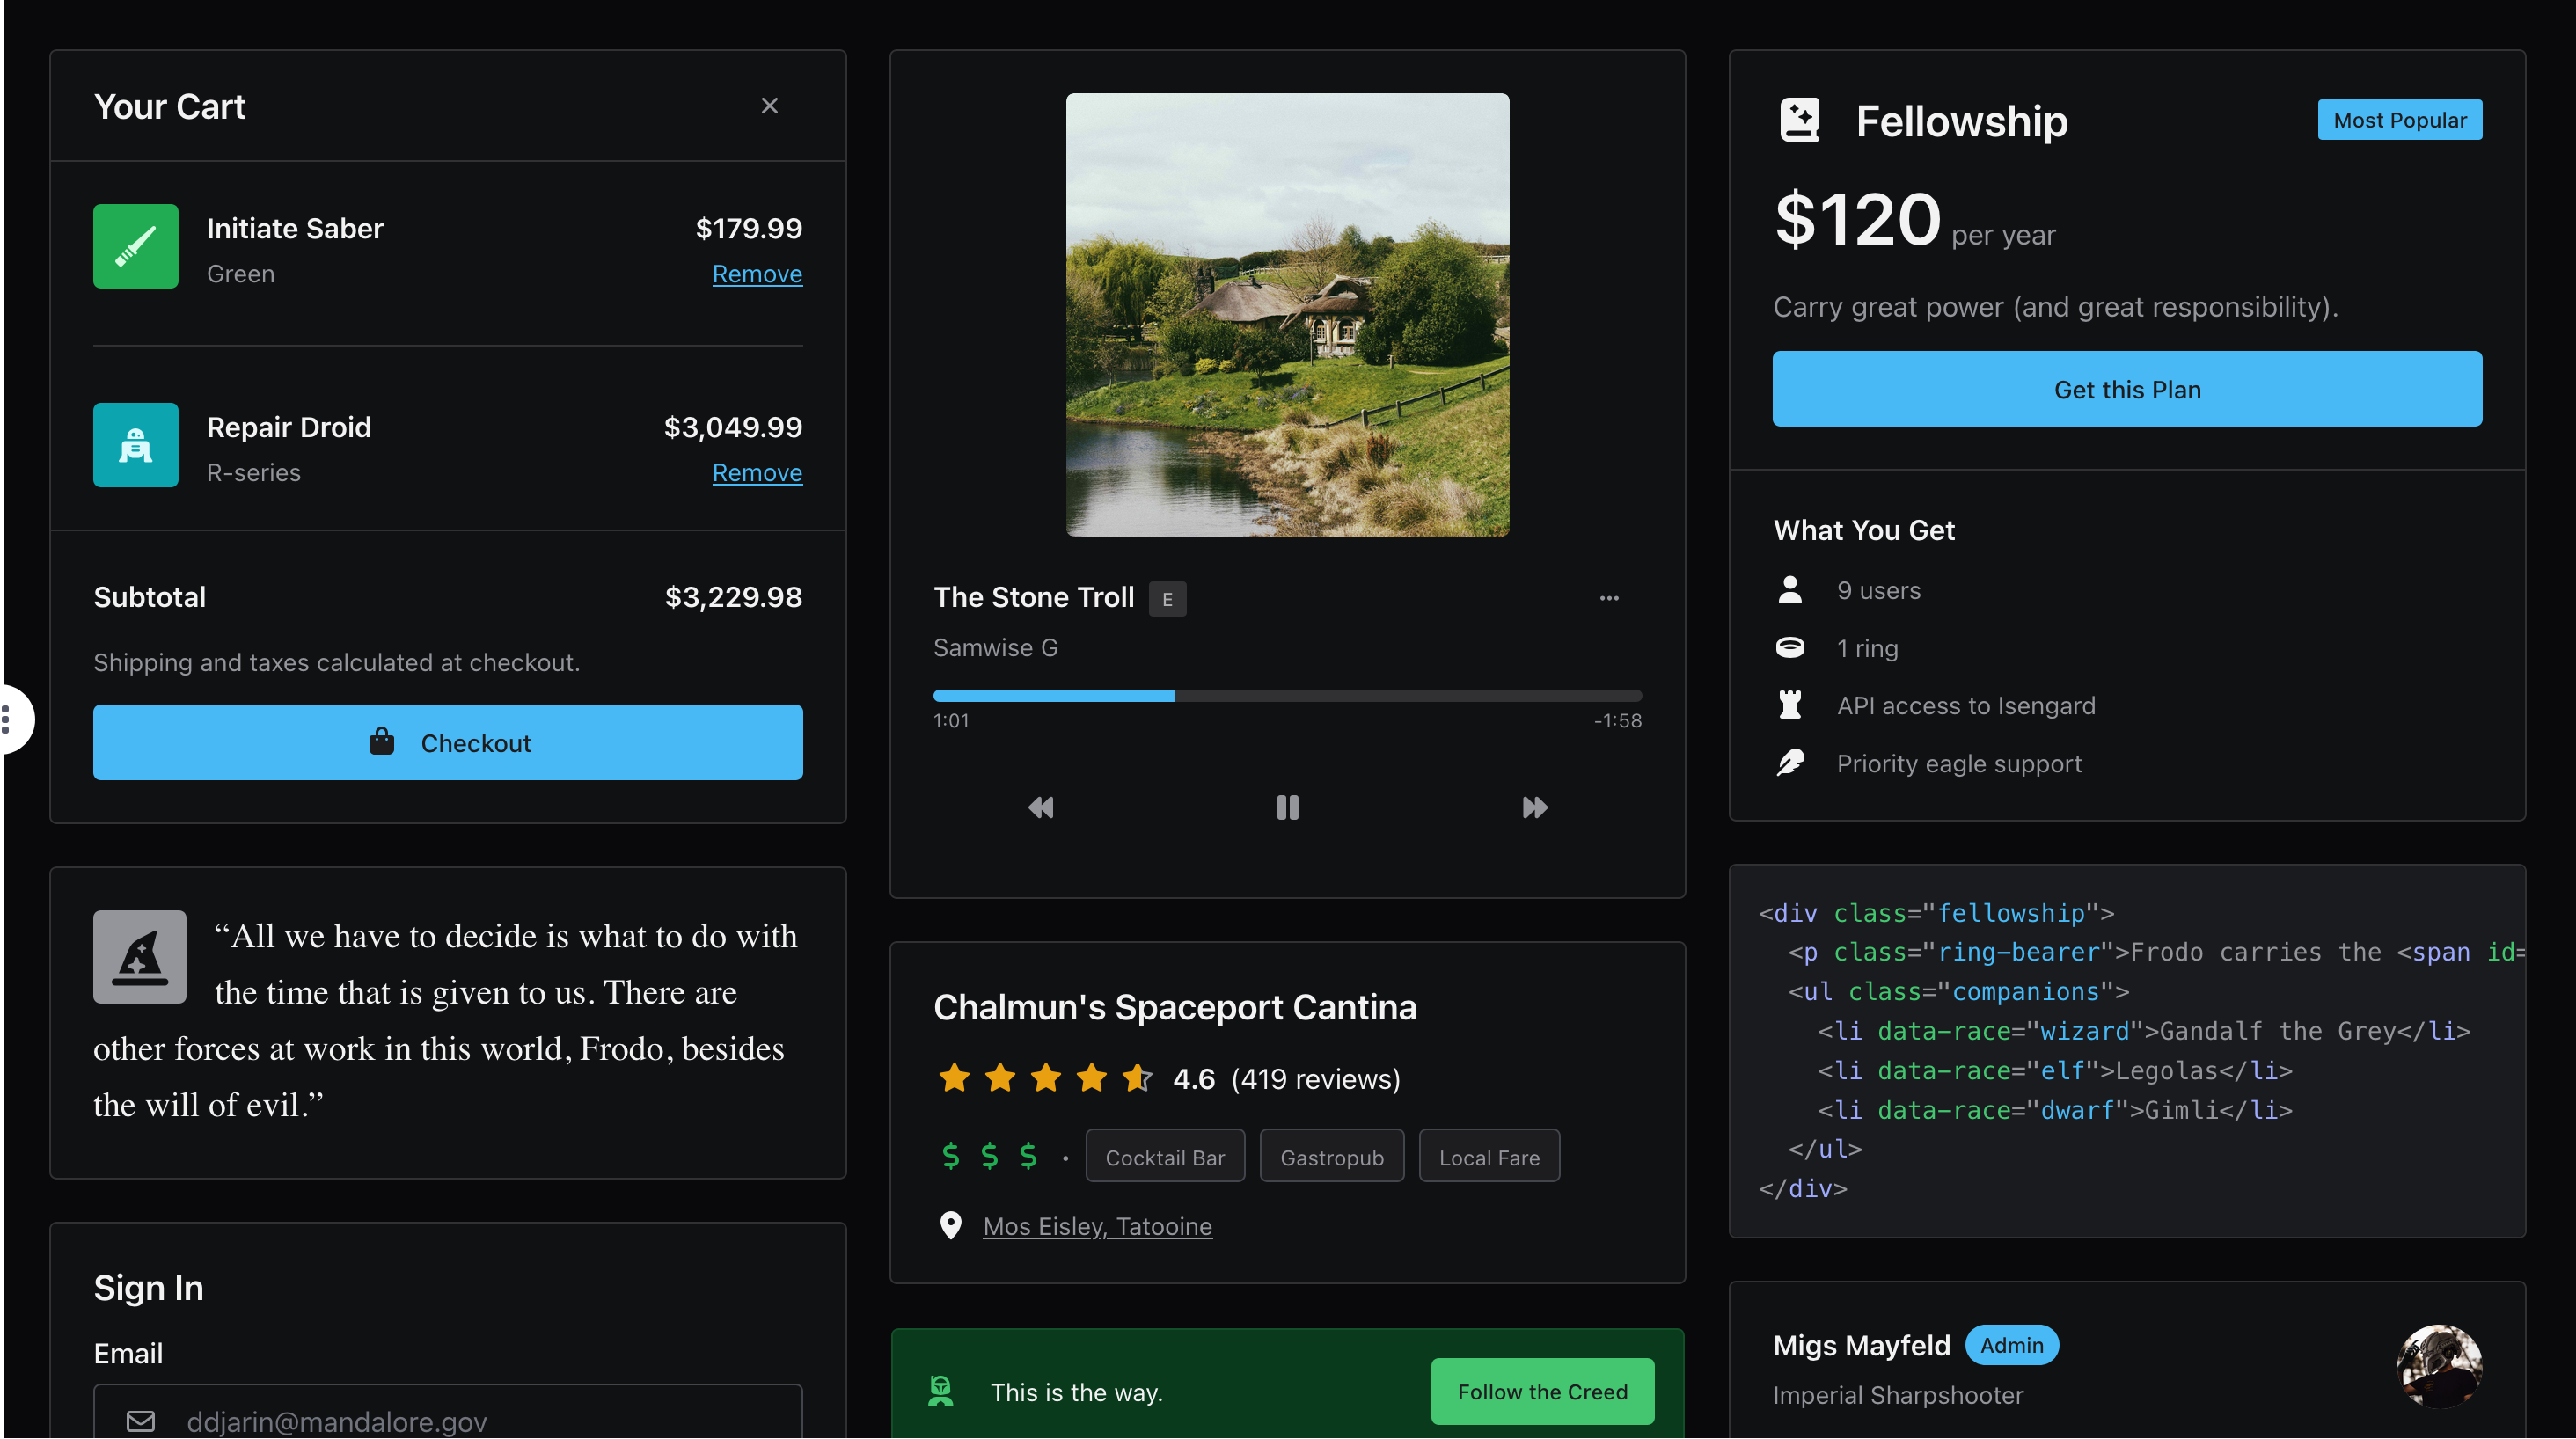Click the "(419 reviews)" text
The image size is (2576, 1439).
tap(1316, 1080)
